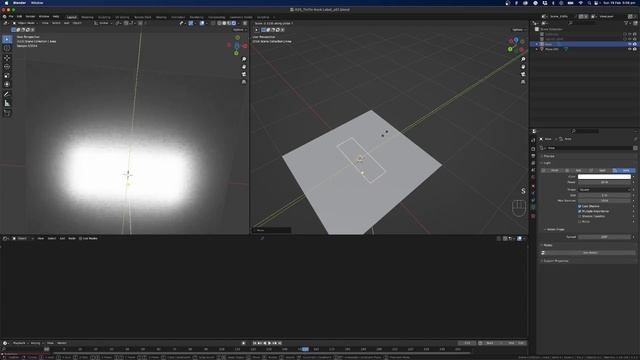Select the 3D Cursor tool
The height and width of the screenshot is (360, 640).
(x=7, y=48)
